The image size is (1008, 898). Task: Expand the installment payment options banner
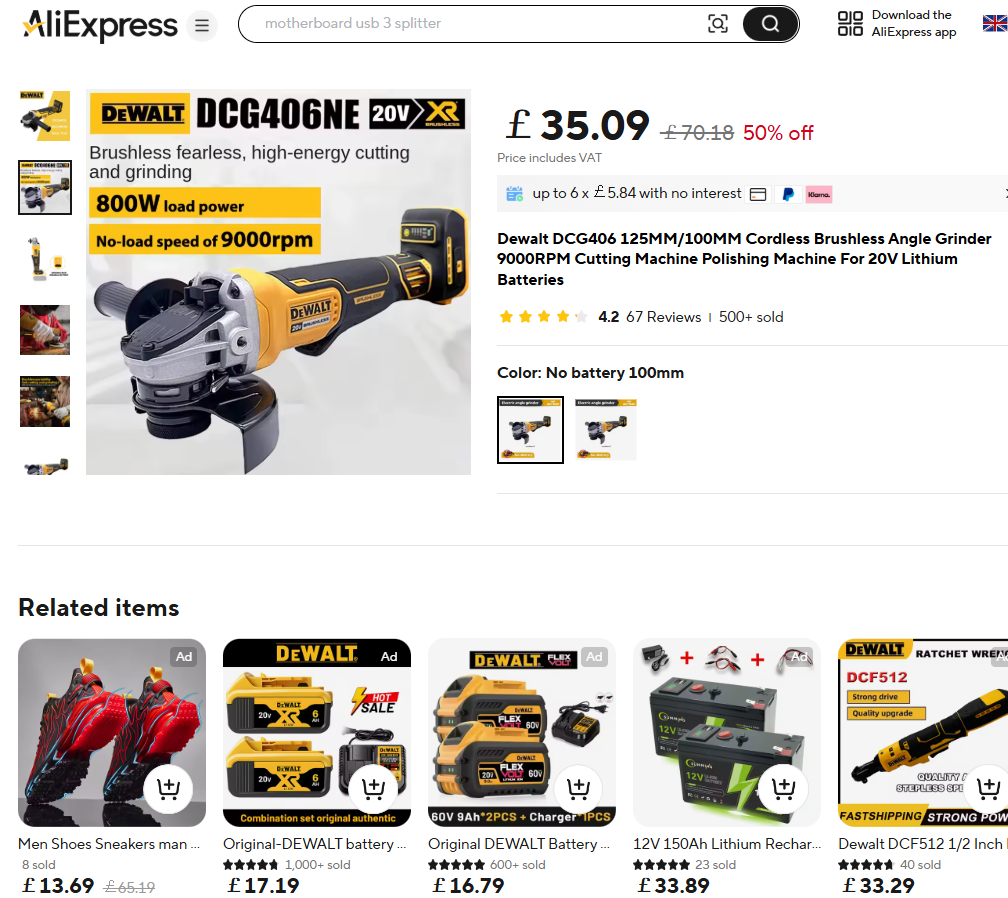(x=752, y=193)
